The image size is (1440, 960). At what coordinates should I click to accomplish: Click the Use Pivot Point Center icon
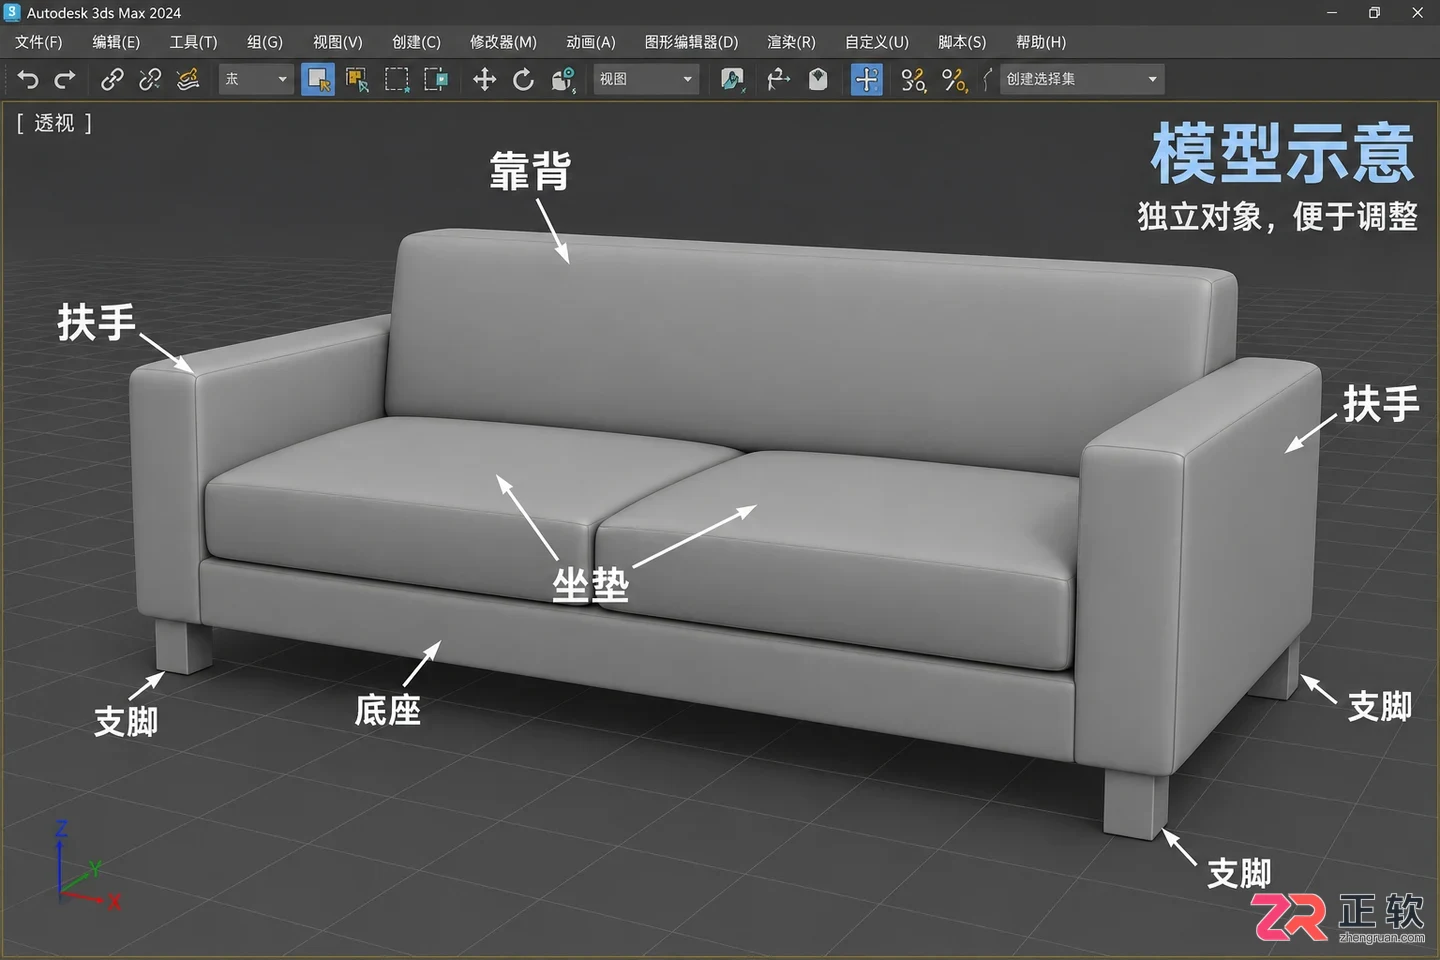(778, 80)
